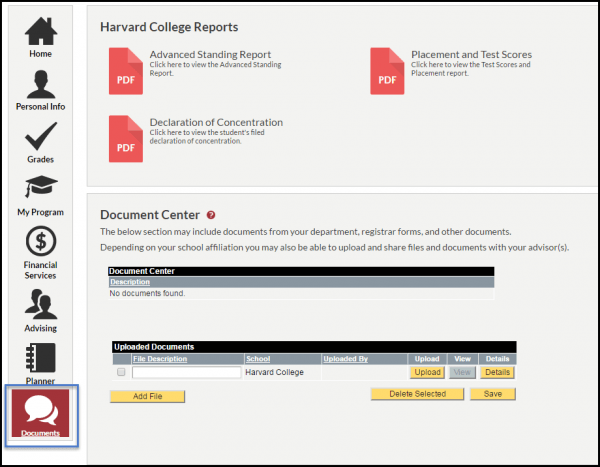
Task: Click the File Description text field
Action: point(186,372)
